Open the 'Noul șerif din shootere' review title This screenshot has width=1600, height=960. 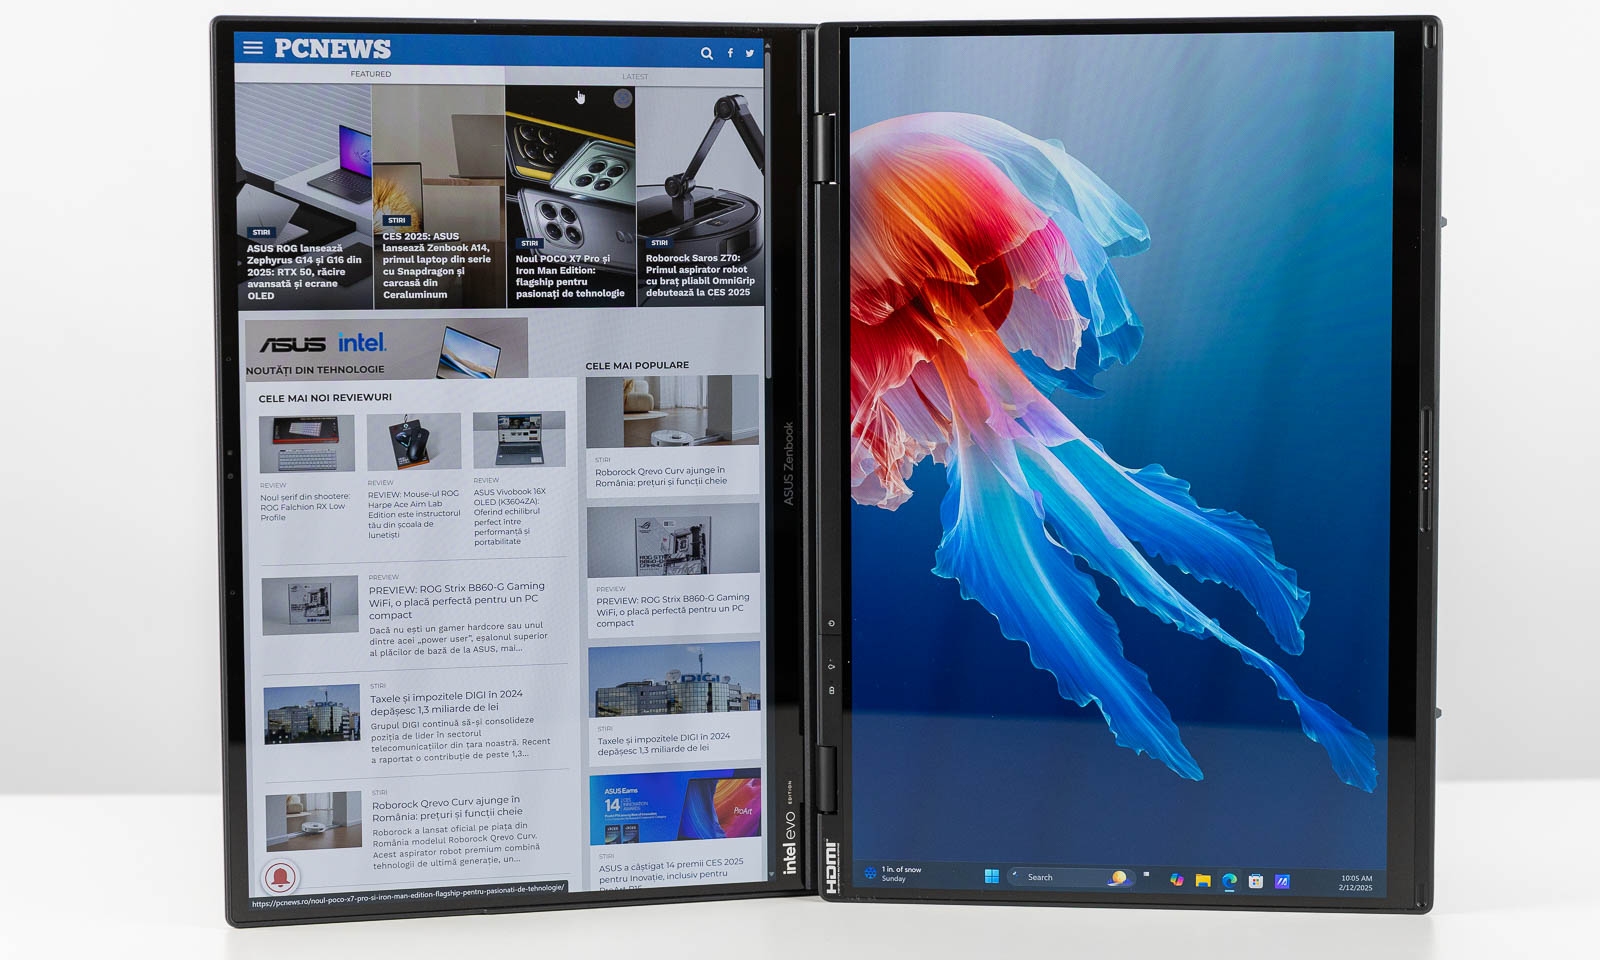(305, 507)
